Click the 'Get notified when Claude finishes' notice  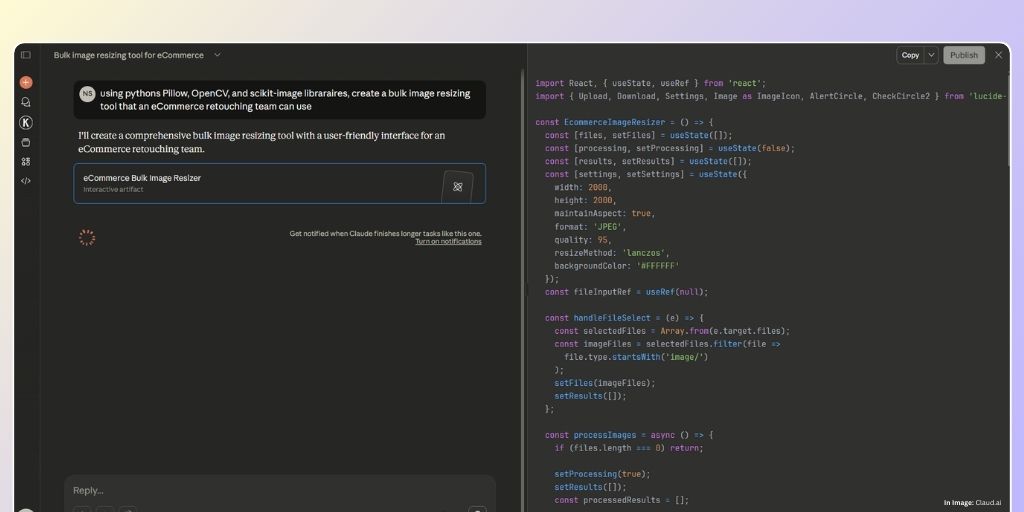click(x=385, y=233)
